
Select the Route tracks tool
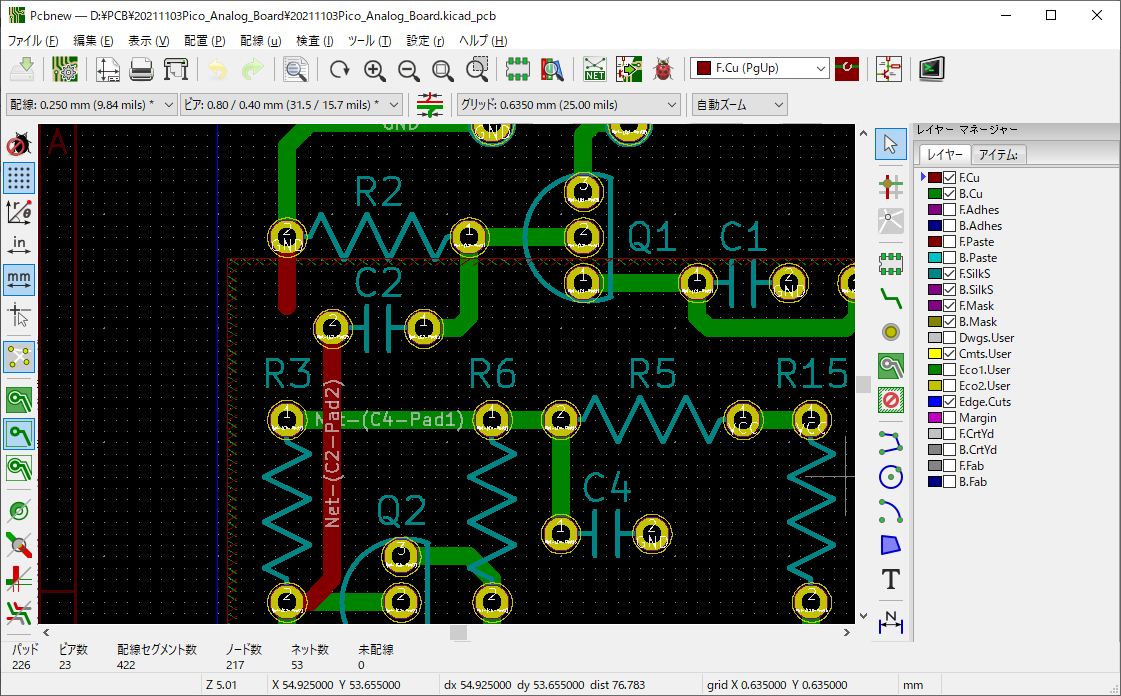tap(890, 295)
